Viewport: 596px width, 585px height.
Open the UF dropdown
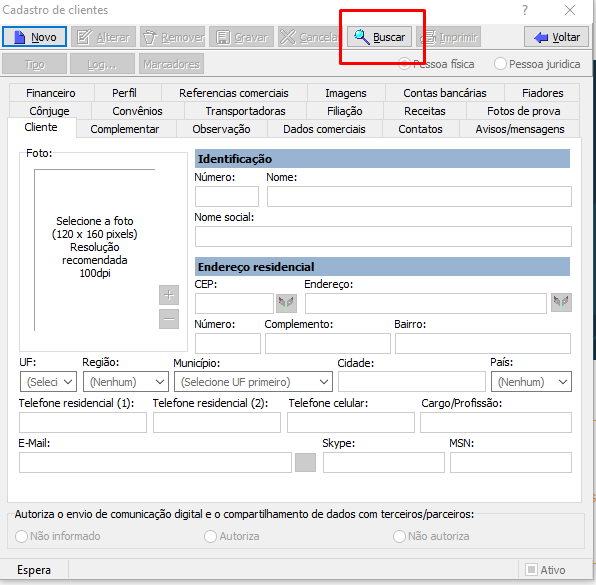click(x=48, y=382)
